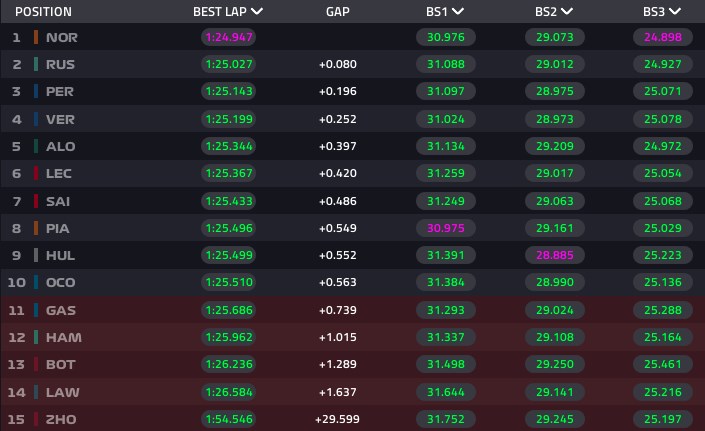
Task: Select the VER driver name
Action: click(60, 120)
